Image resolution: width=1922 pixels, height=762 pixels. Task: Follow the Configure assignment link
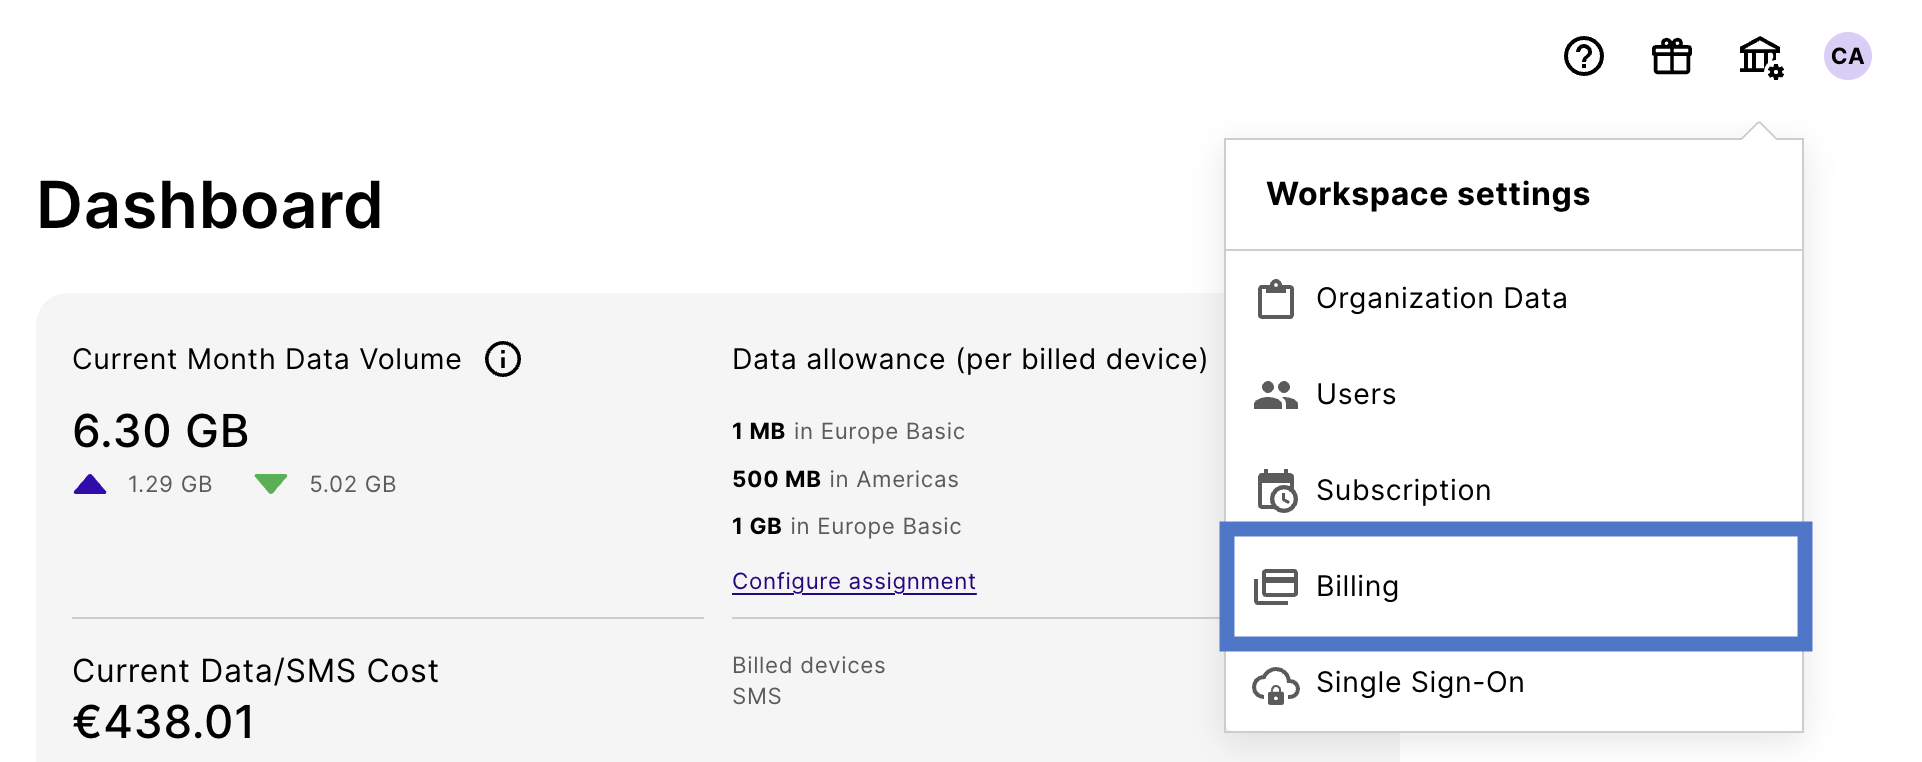[854, 581]
